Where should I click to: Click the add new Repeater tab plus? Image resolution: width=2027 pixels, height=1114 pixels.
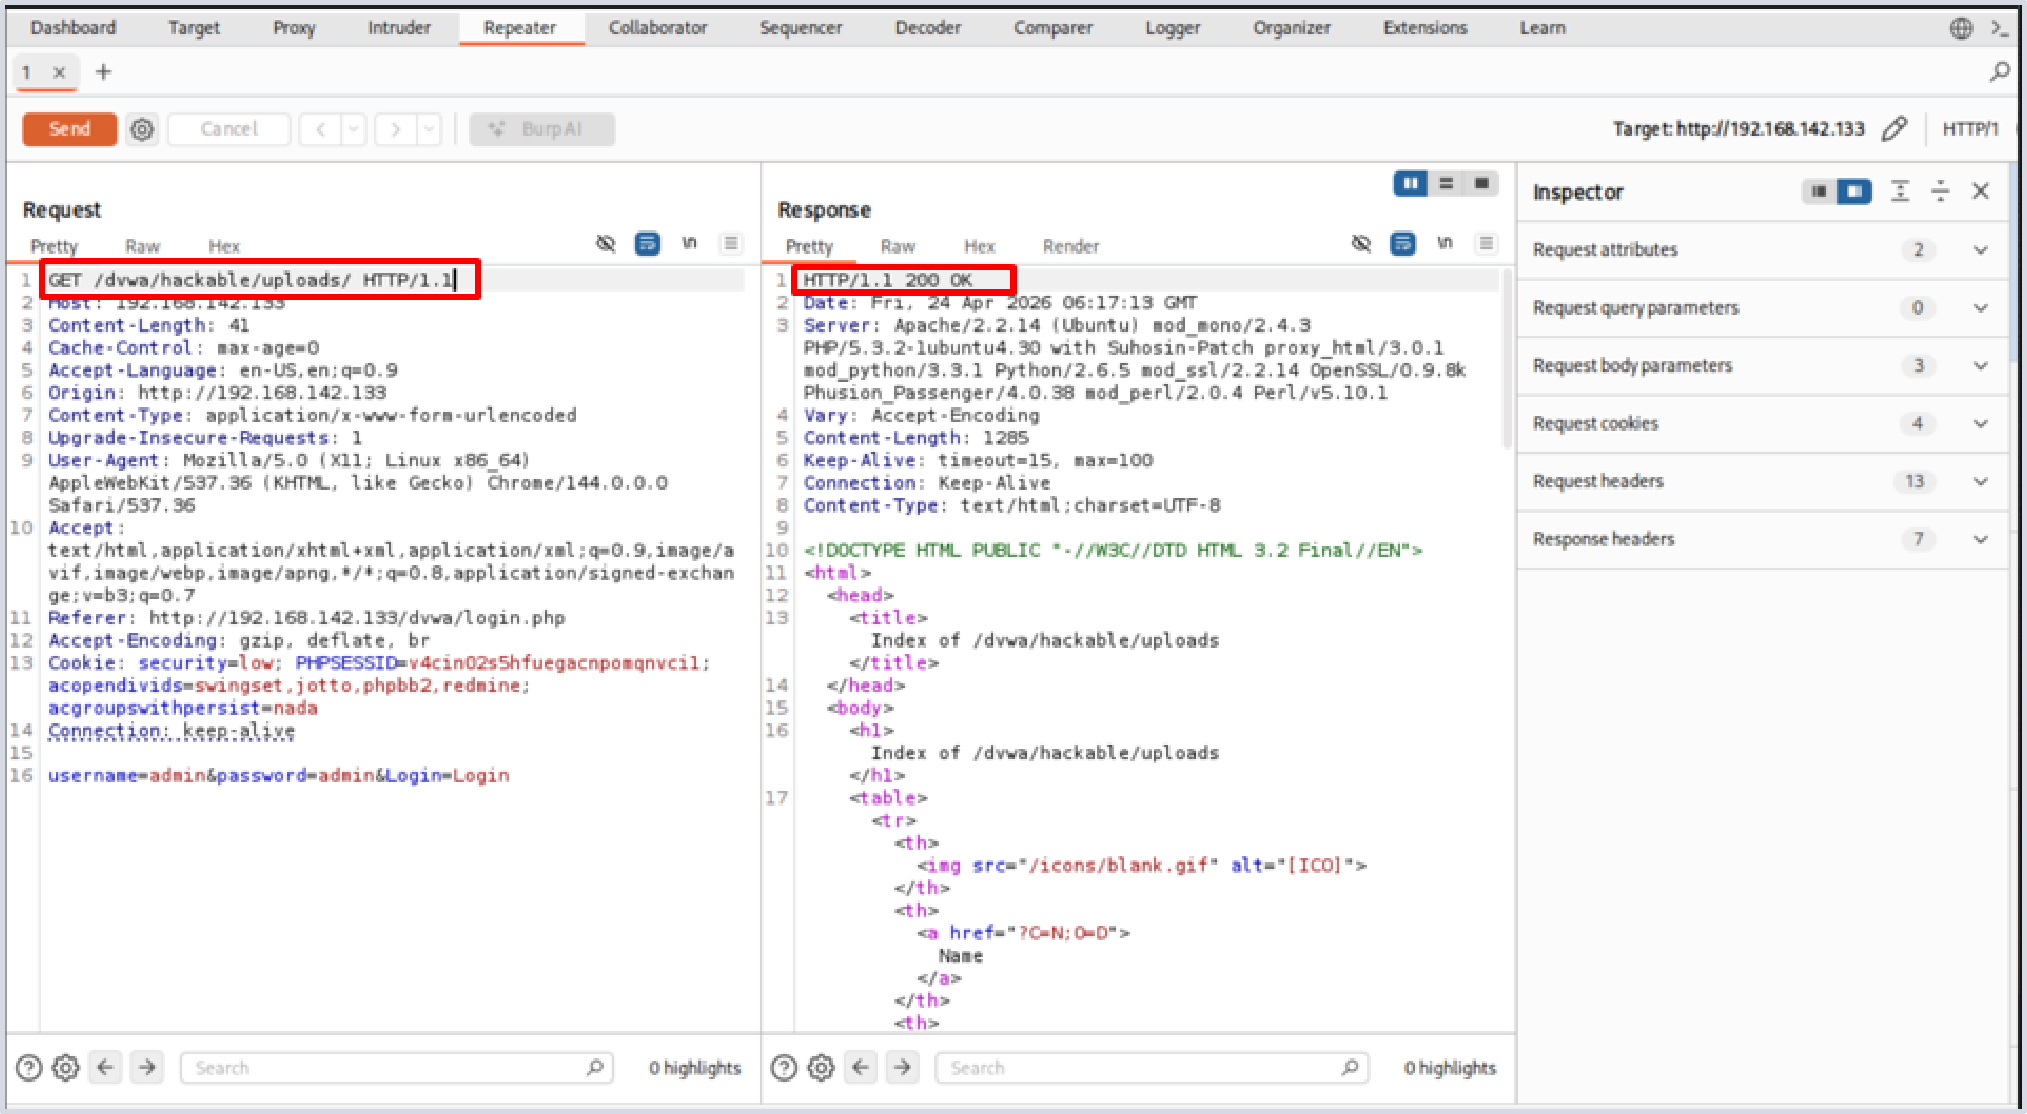(x=103, y=72)
